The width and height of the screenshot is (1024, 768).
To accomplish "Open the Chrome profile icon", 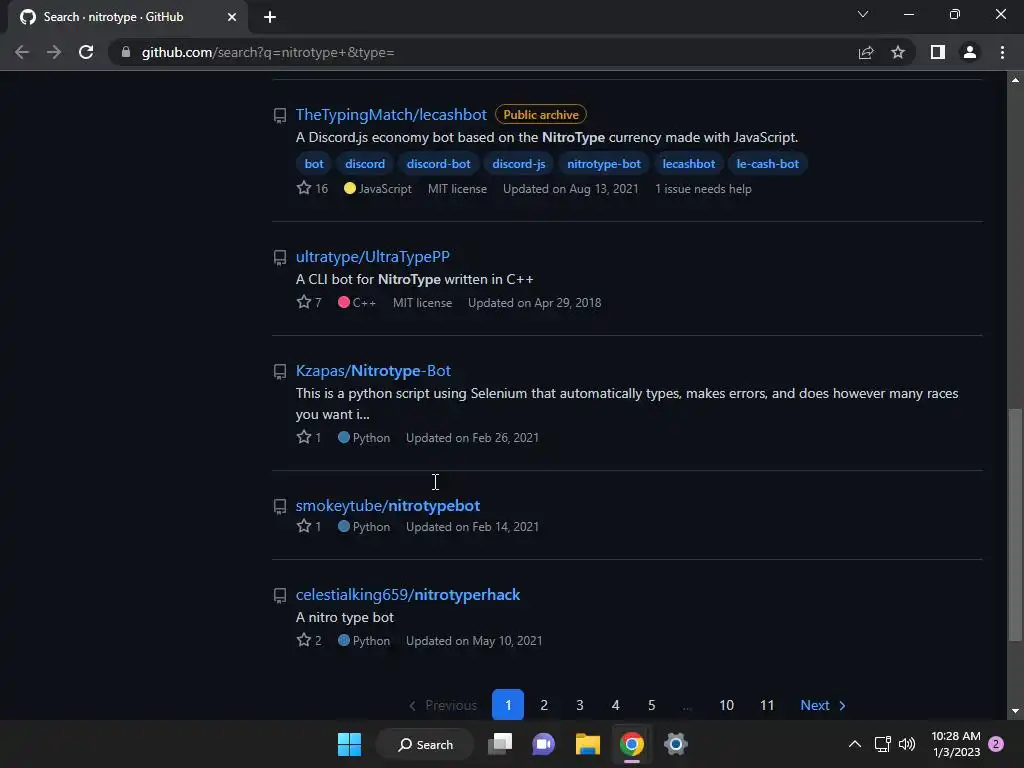I will click(x=970, y=52).
